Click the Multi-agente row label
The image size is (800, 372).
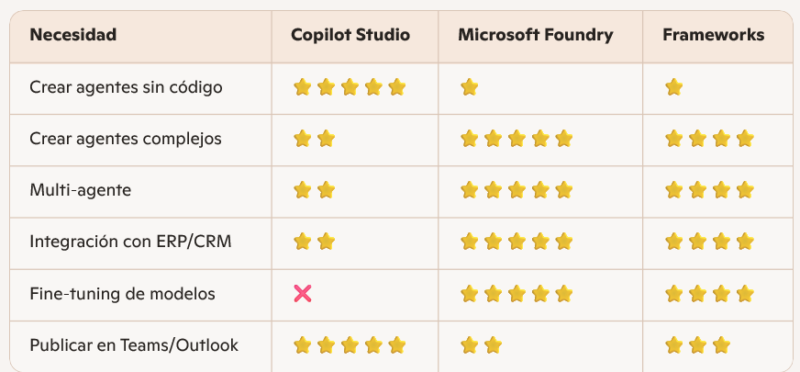[80, 190]
